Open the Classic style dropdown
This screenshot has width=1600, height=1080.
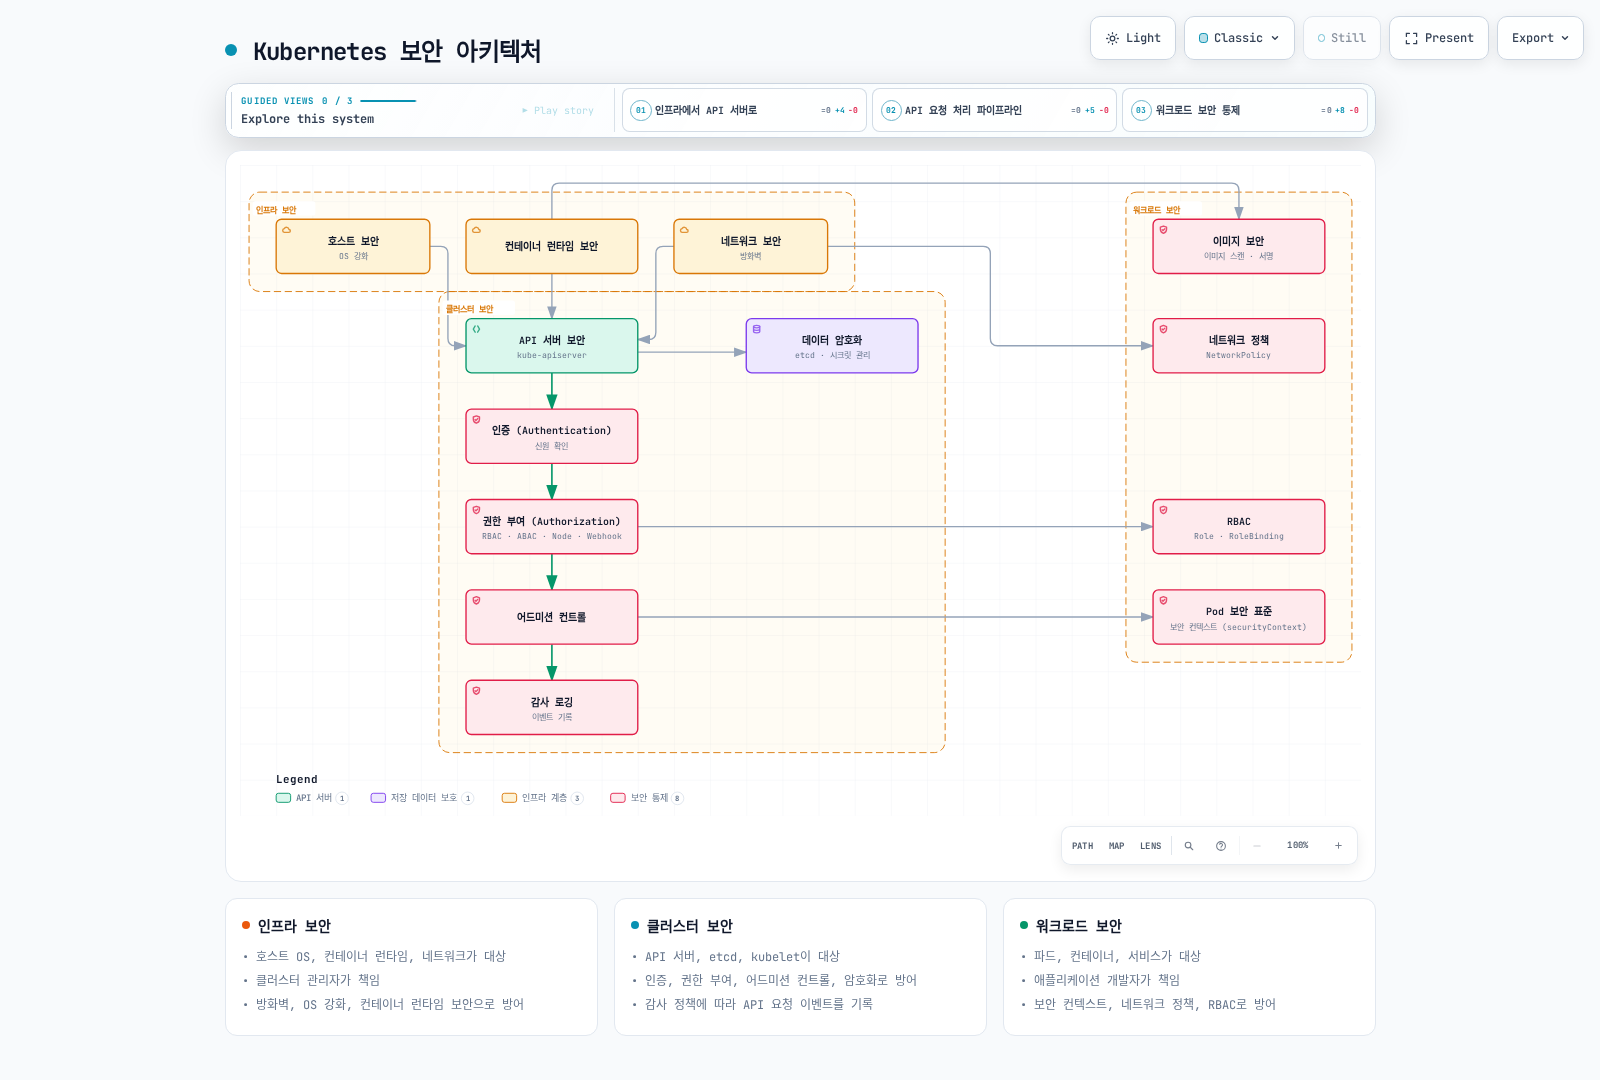1239,38
